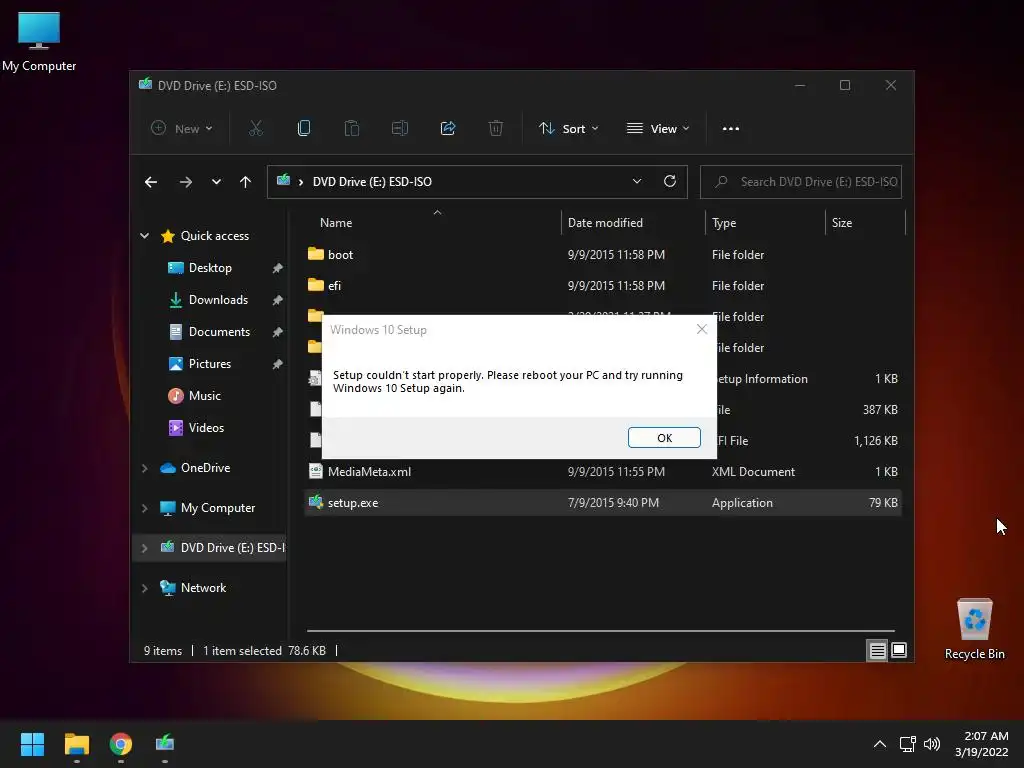
Task: Click the volume speaker tray icon
Action: click(x=932, y=744)
